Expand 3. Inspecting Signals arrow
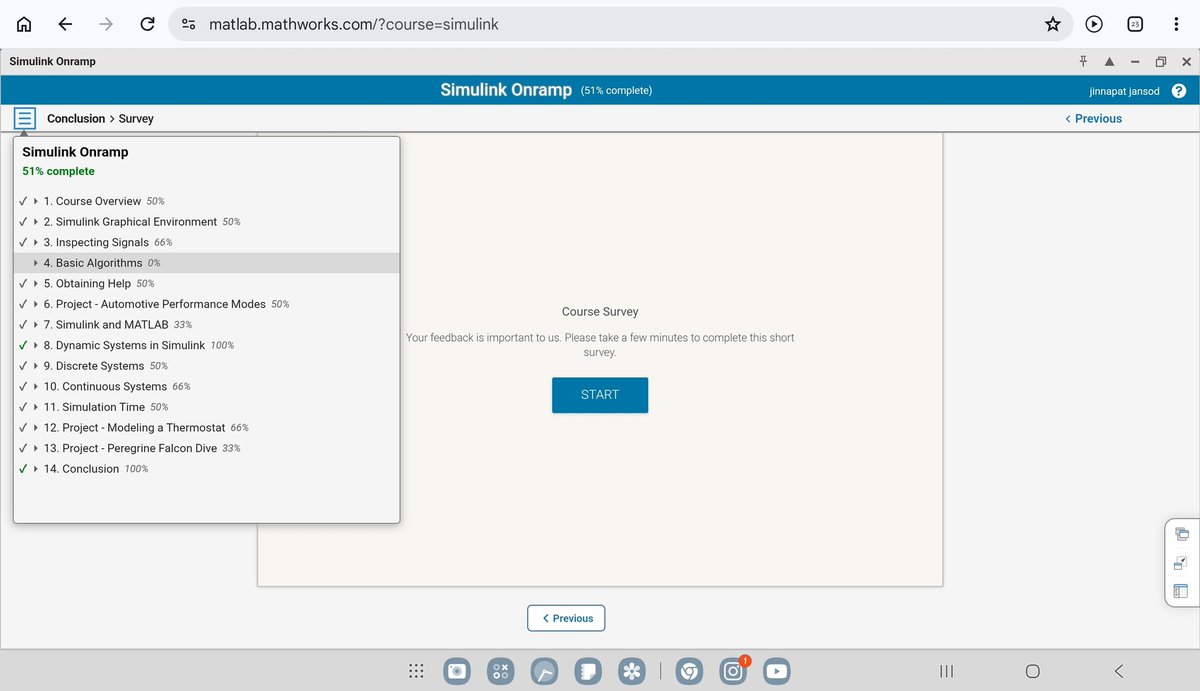 (36, 242)
